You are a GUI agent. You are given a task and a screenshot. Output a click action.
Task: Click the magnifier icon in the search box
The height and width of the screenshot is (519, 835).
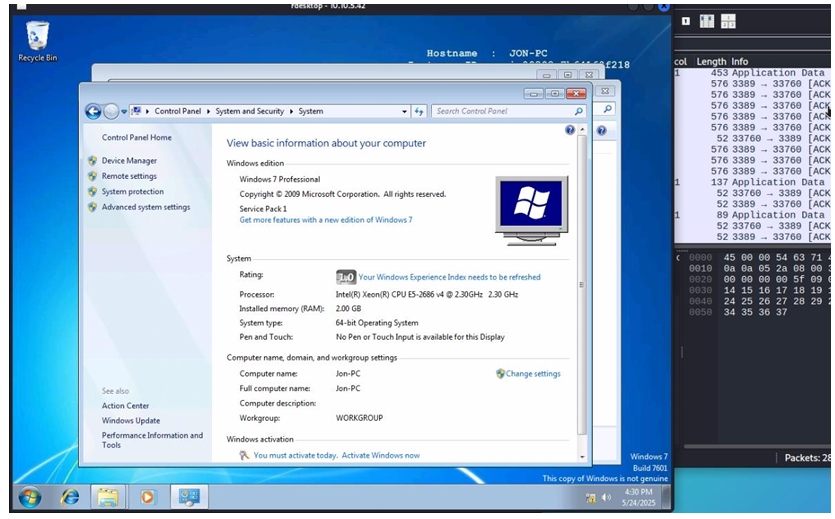(578, 111)
